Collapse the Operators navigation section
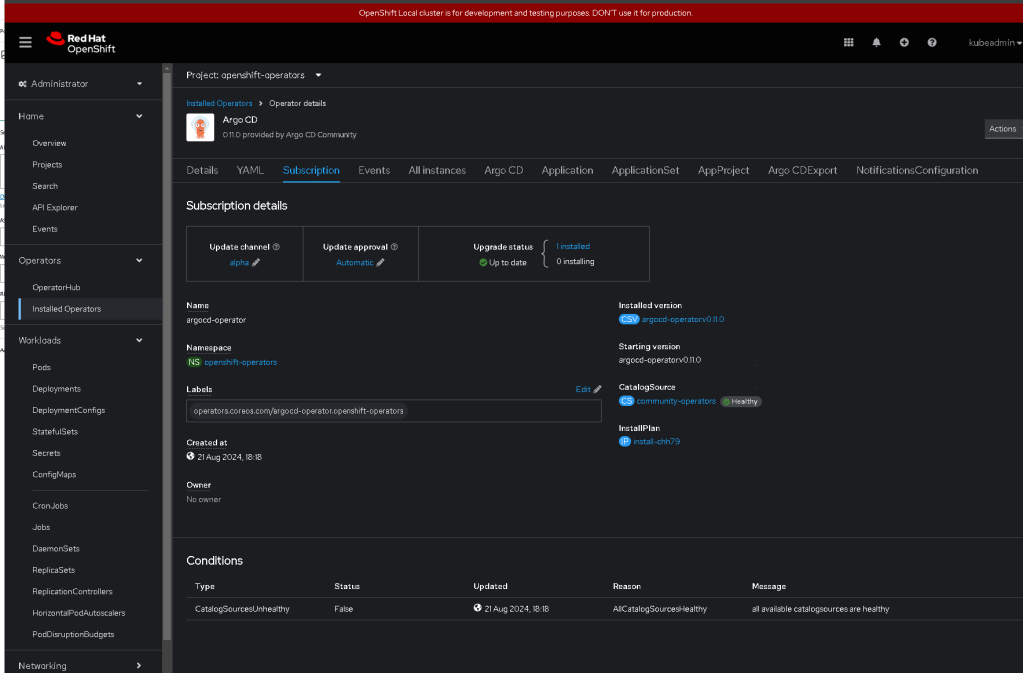The width and height of the screenshot is (1023, 673). 81,261
